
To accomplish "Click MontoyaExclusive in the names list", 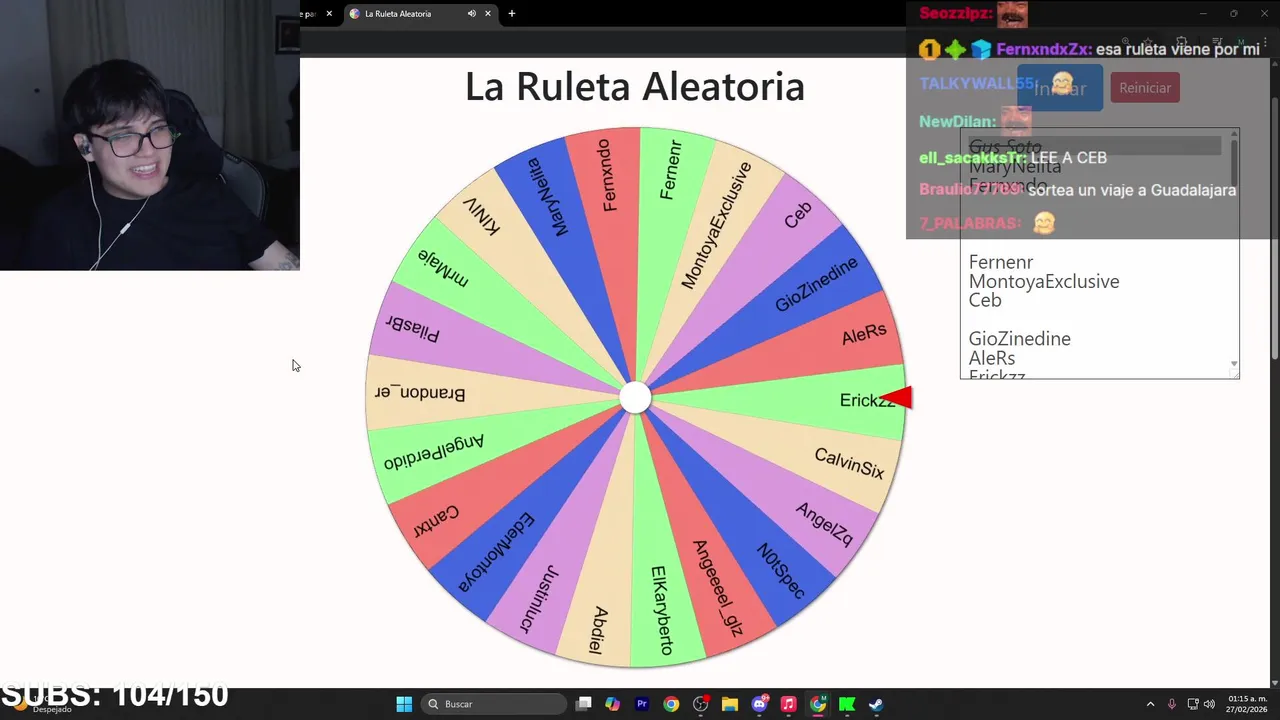I will [x=1044, y=282].
